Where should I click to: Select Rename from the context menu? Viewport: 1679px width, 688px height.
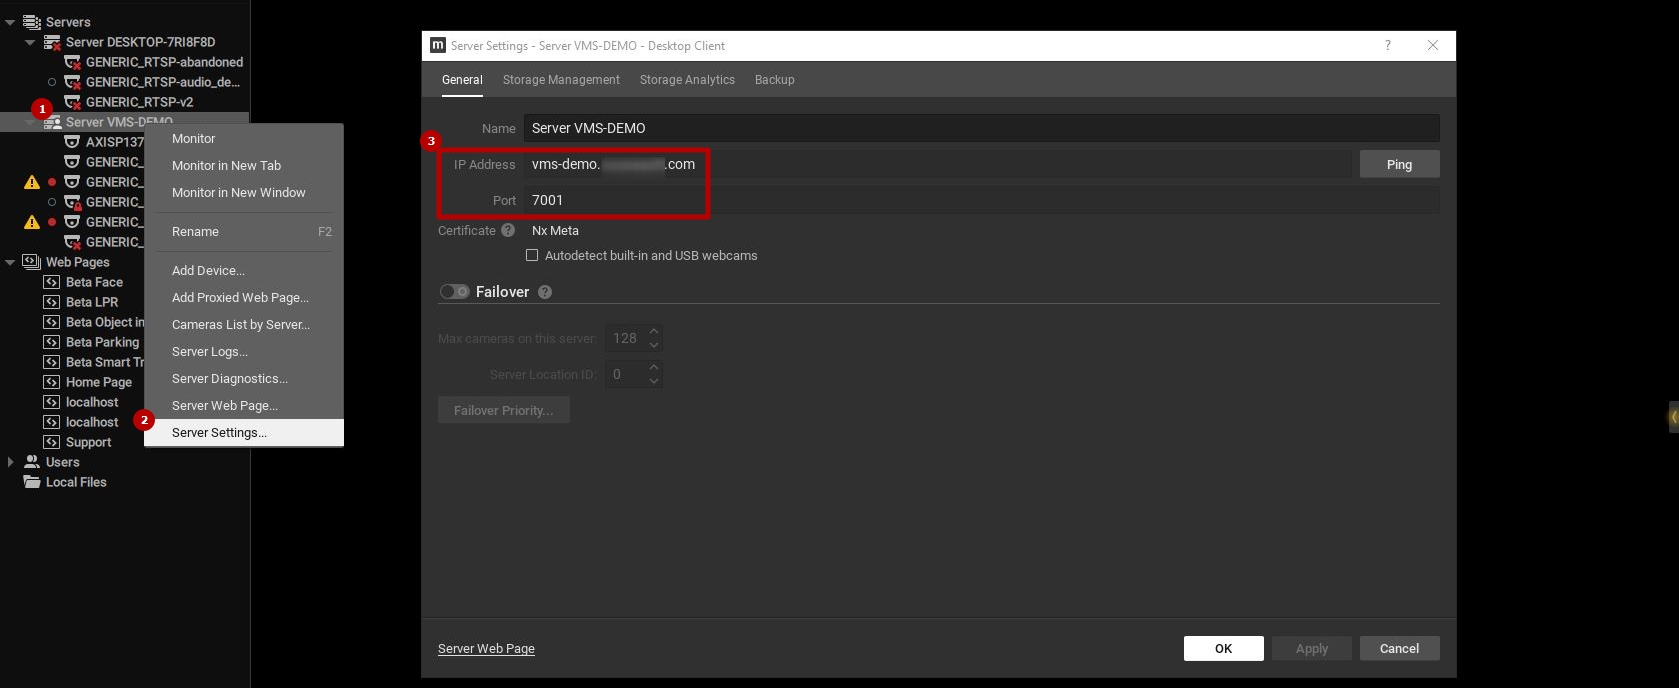244,232
